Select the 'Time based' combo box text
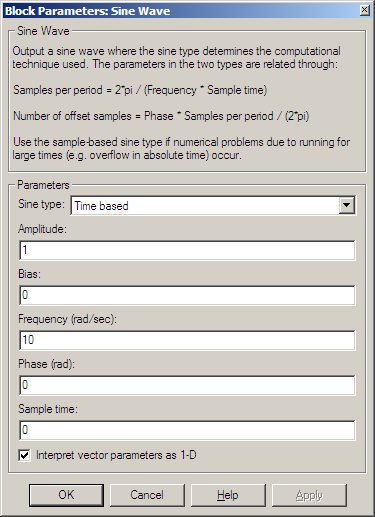The height and width of the screenshot is (517, 375). click(x=101, y=206)
